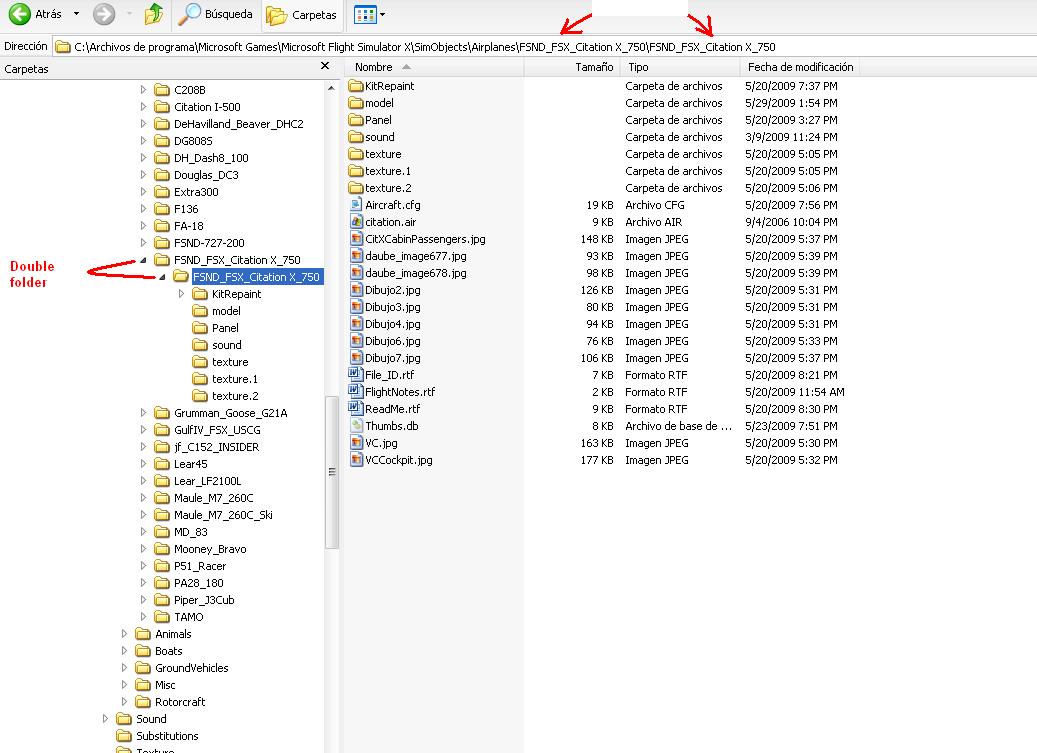The image size is (1037, 753).
Task: Expand the Citation I-500 tree node
Action: pyautogui.click(x=144, y=106)
